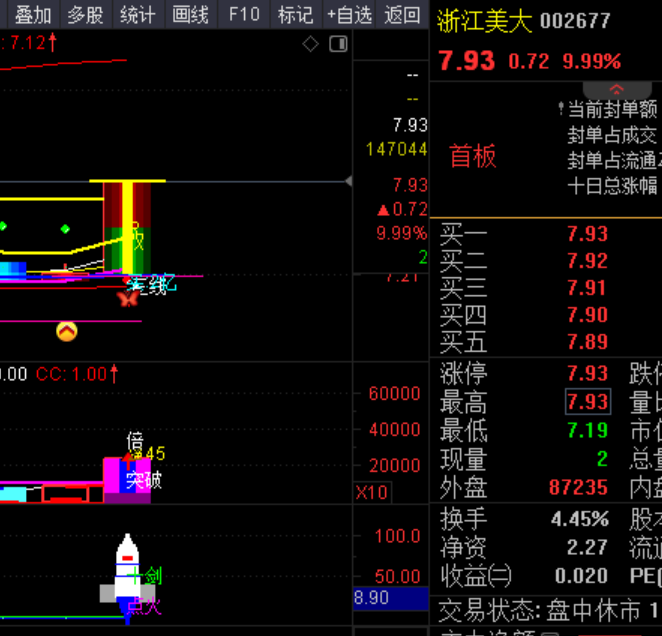Activate the 画线 draw line tool
Viewport: 662px width, 636px height.
(x=190, y=15)
